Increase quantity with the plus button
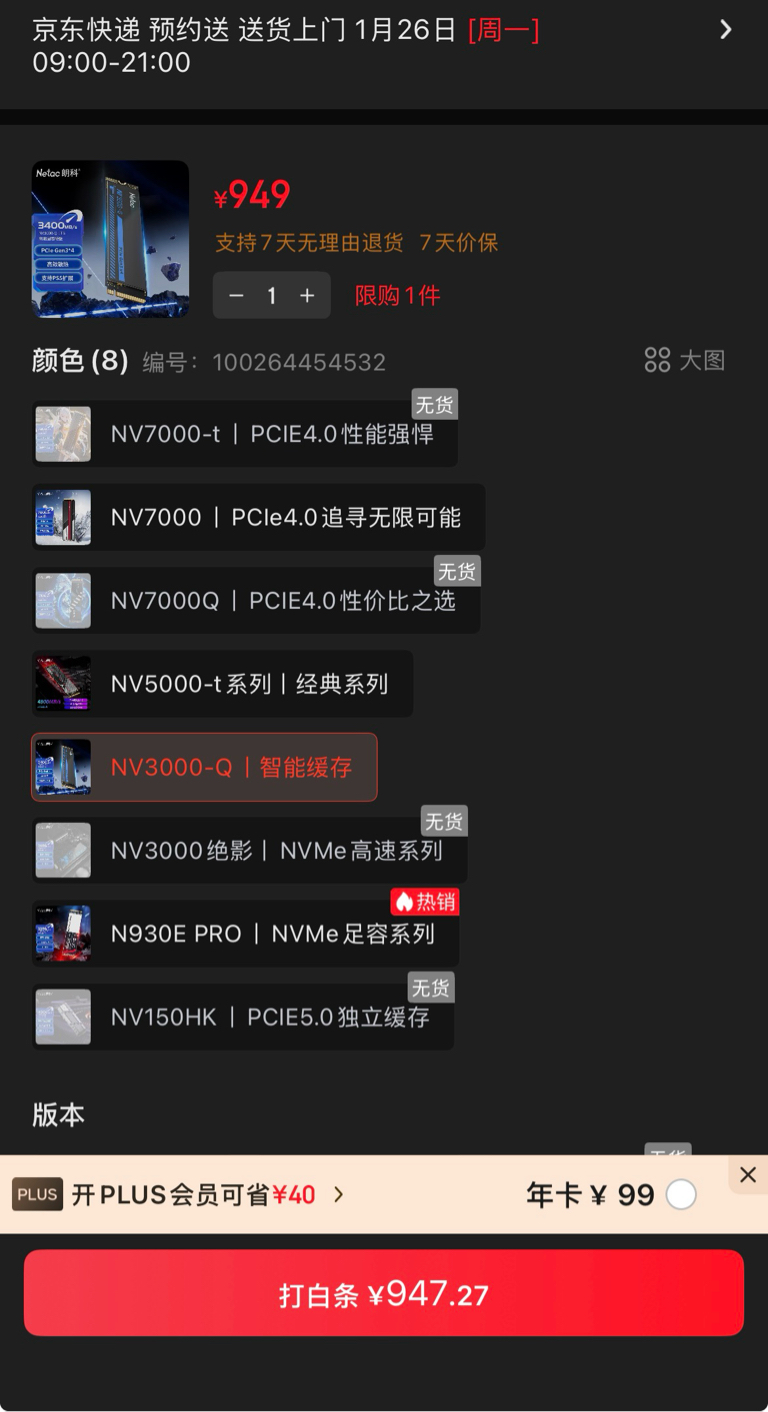This screenshot has width=768, height=1412. pos(307,295)
